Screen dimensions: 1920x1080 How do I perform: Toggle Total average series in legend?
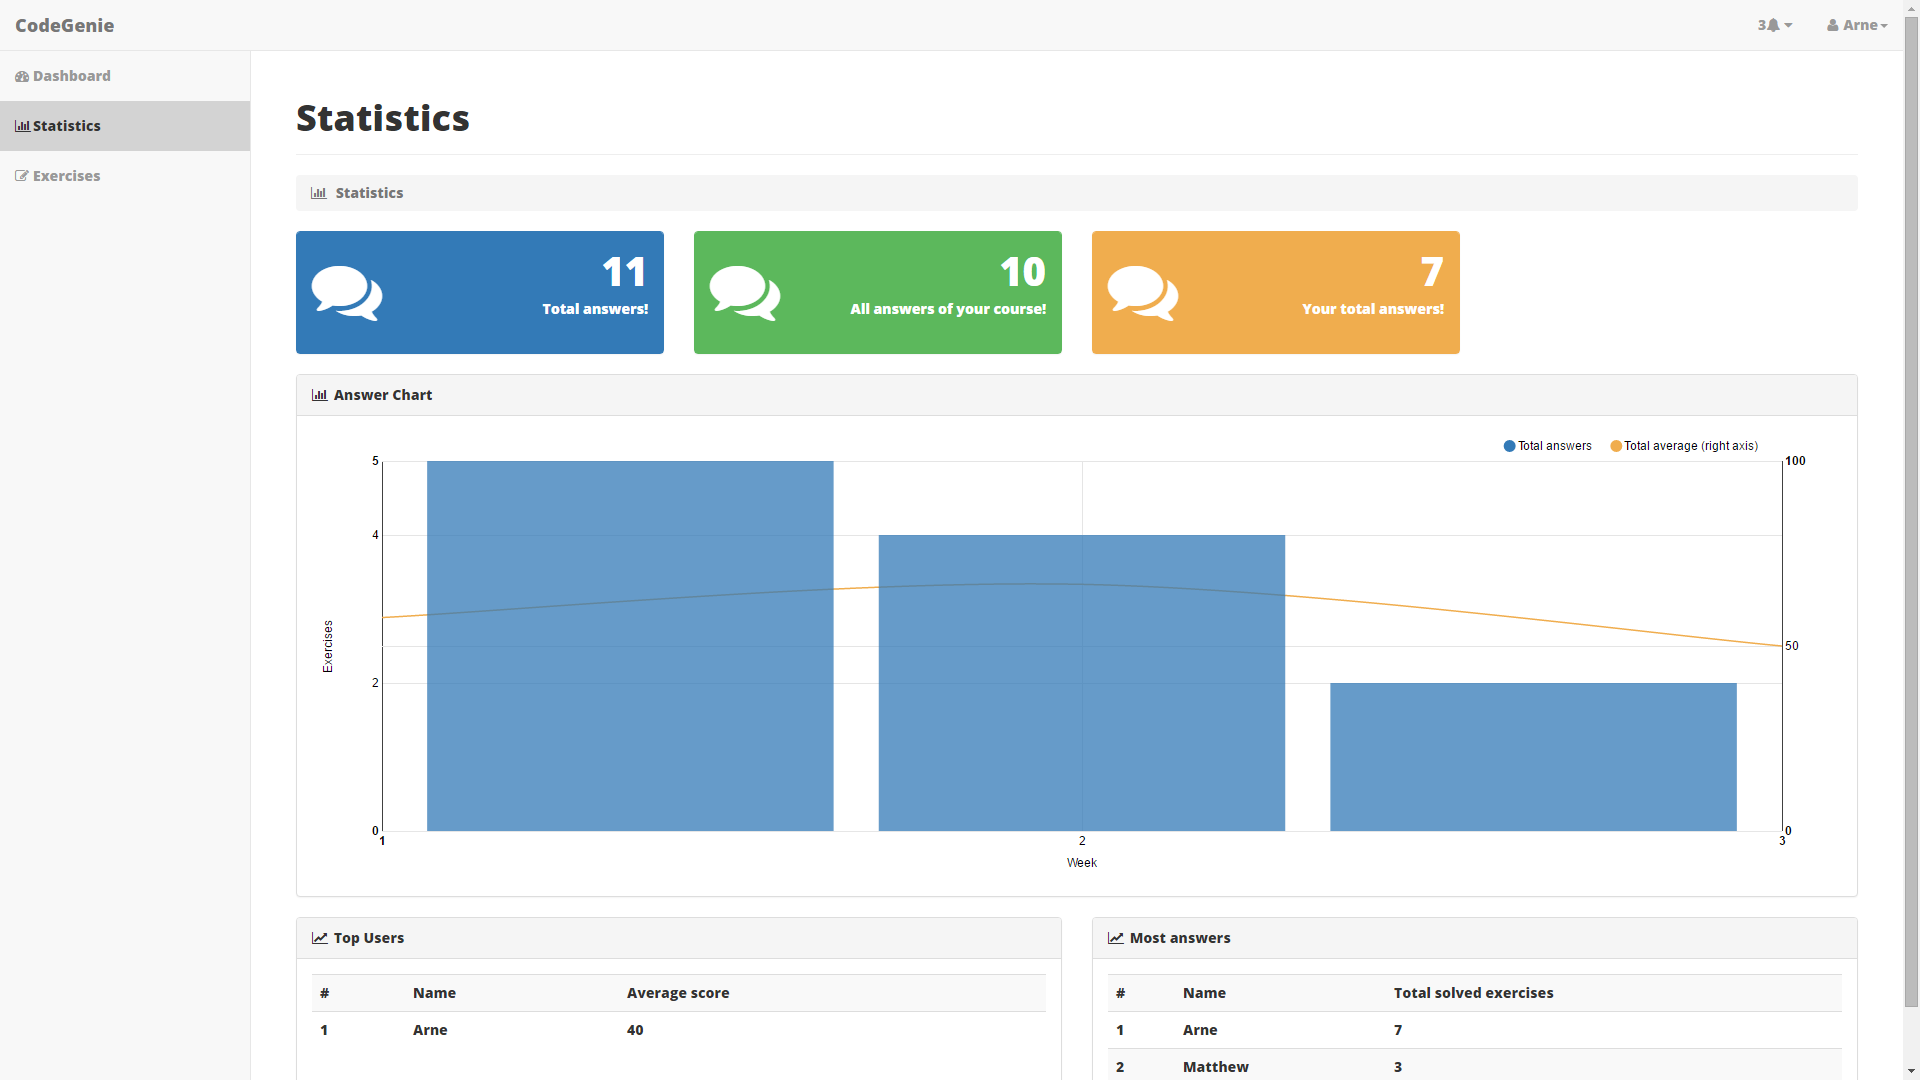tap(1683, 446)
